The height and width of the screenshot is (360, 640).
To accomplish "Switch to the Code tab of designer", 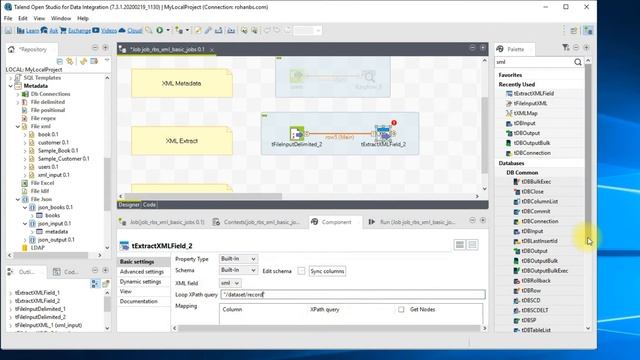I will (149, 204).
